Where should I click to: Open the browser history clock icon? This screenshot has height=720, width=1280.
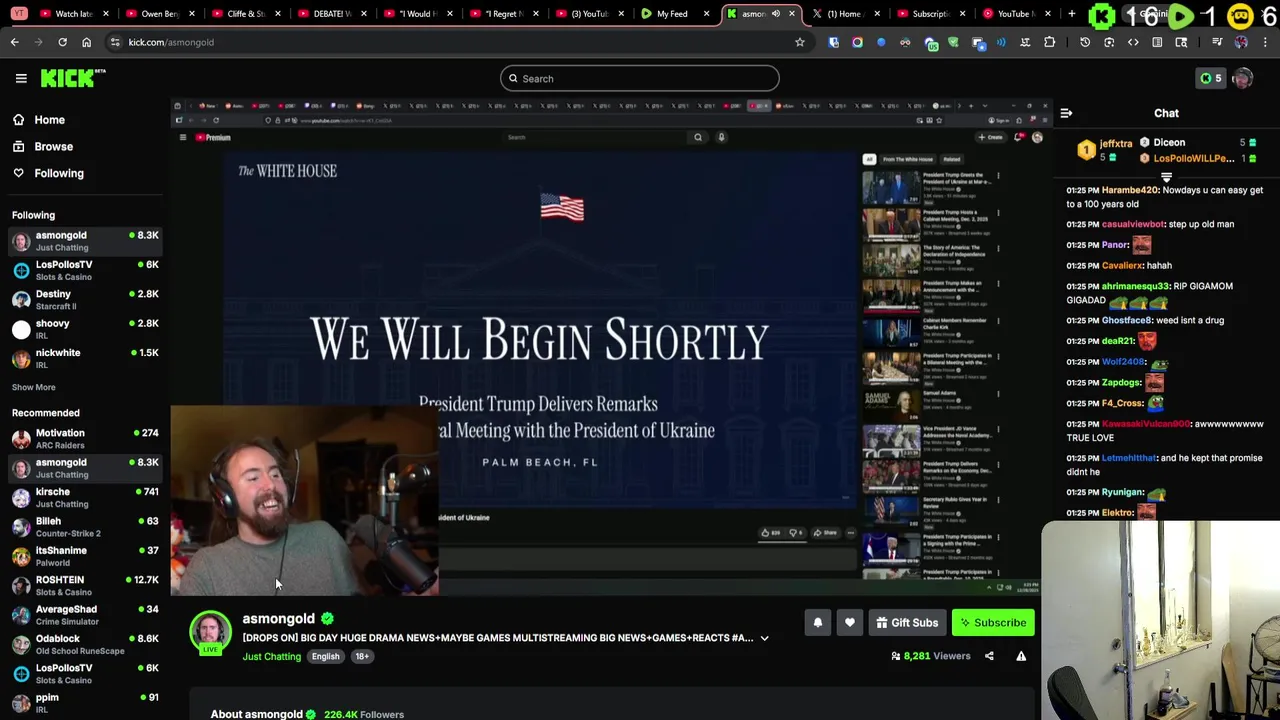[x=1085, y=42]
